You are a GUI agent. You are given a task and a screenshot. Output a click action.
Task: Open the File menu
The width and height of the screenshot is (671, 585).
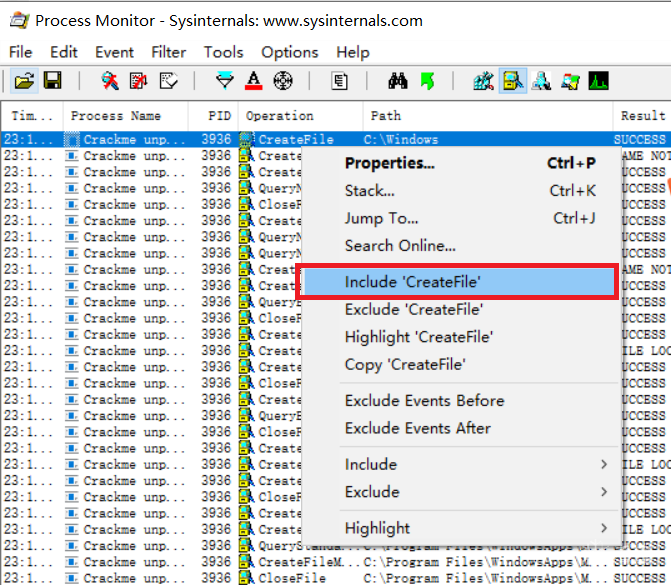[x=21, y=52]
